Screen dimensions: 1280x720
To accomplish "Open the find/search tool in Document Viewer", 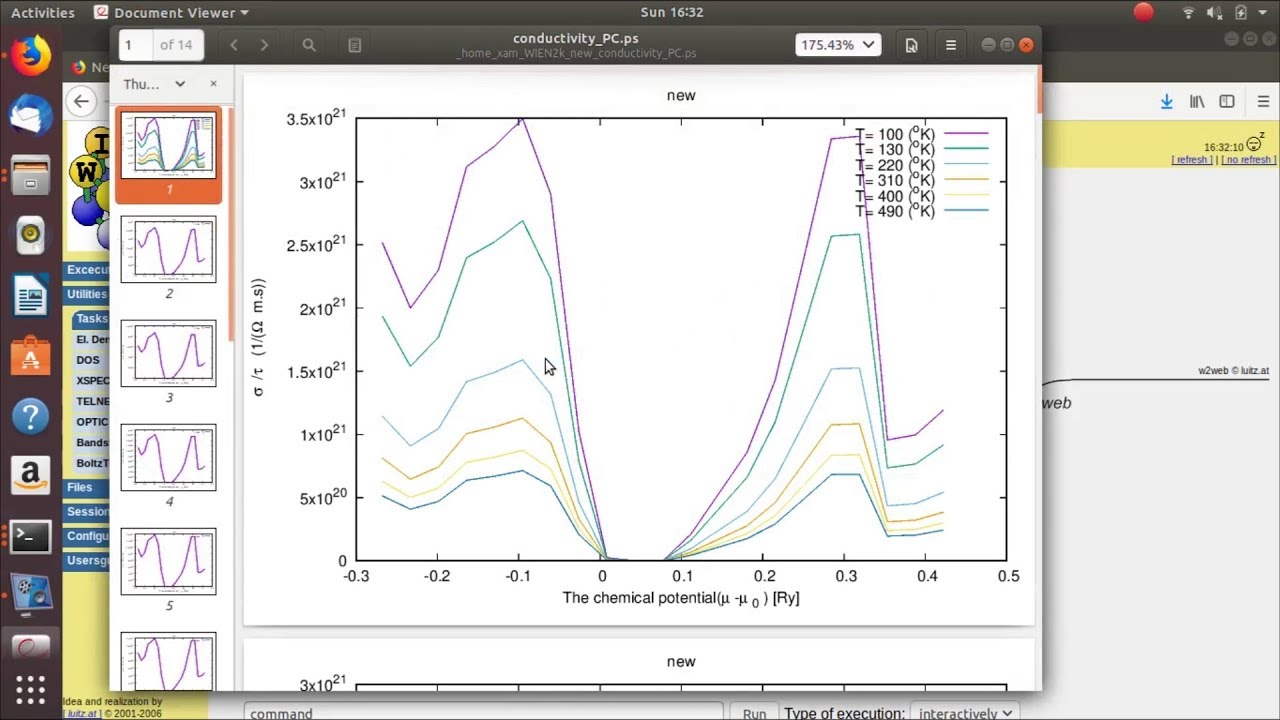I will tap(309, 45).
